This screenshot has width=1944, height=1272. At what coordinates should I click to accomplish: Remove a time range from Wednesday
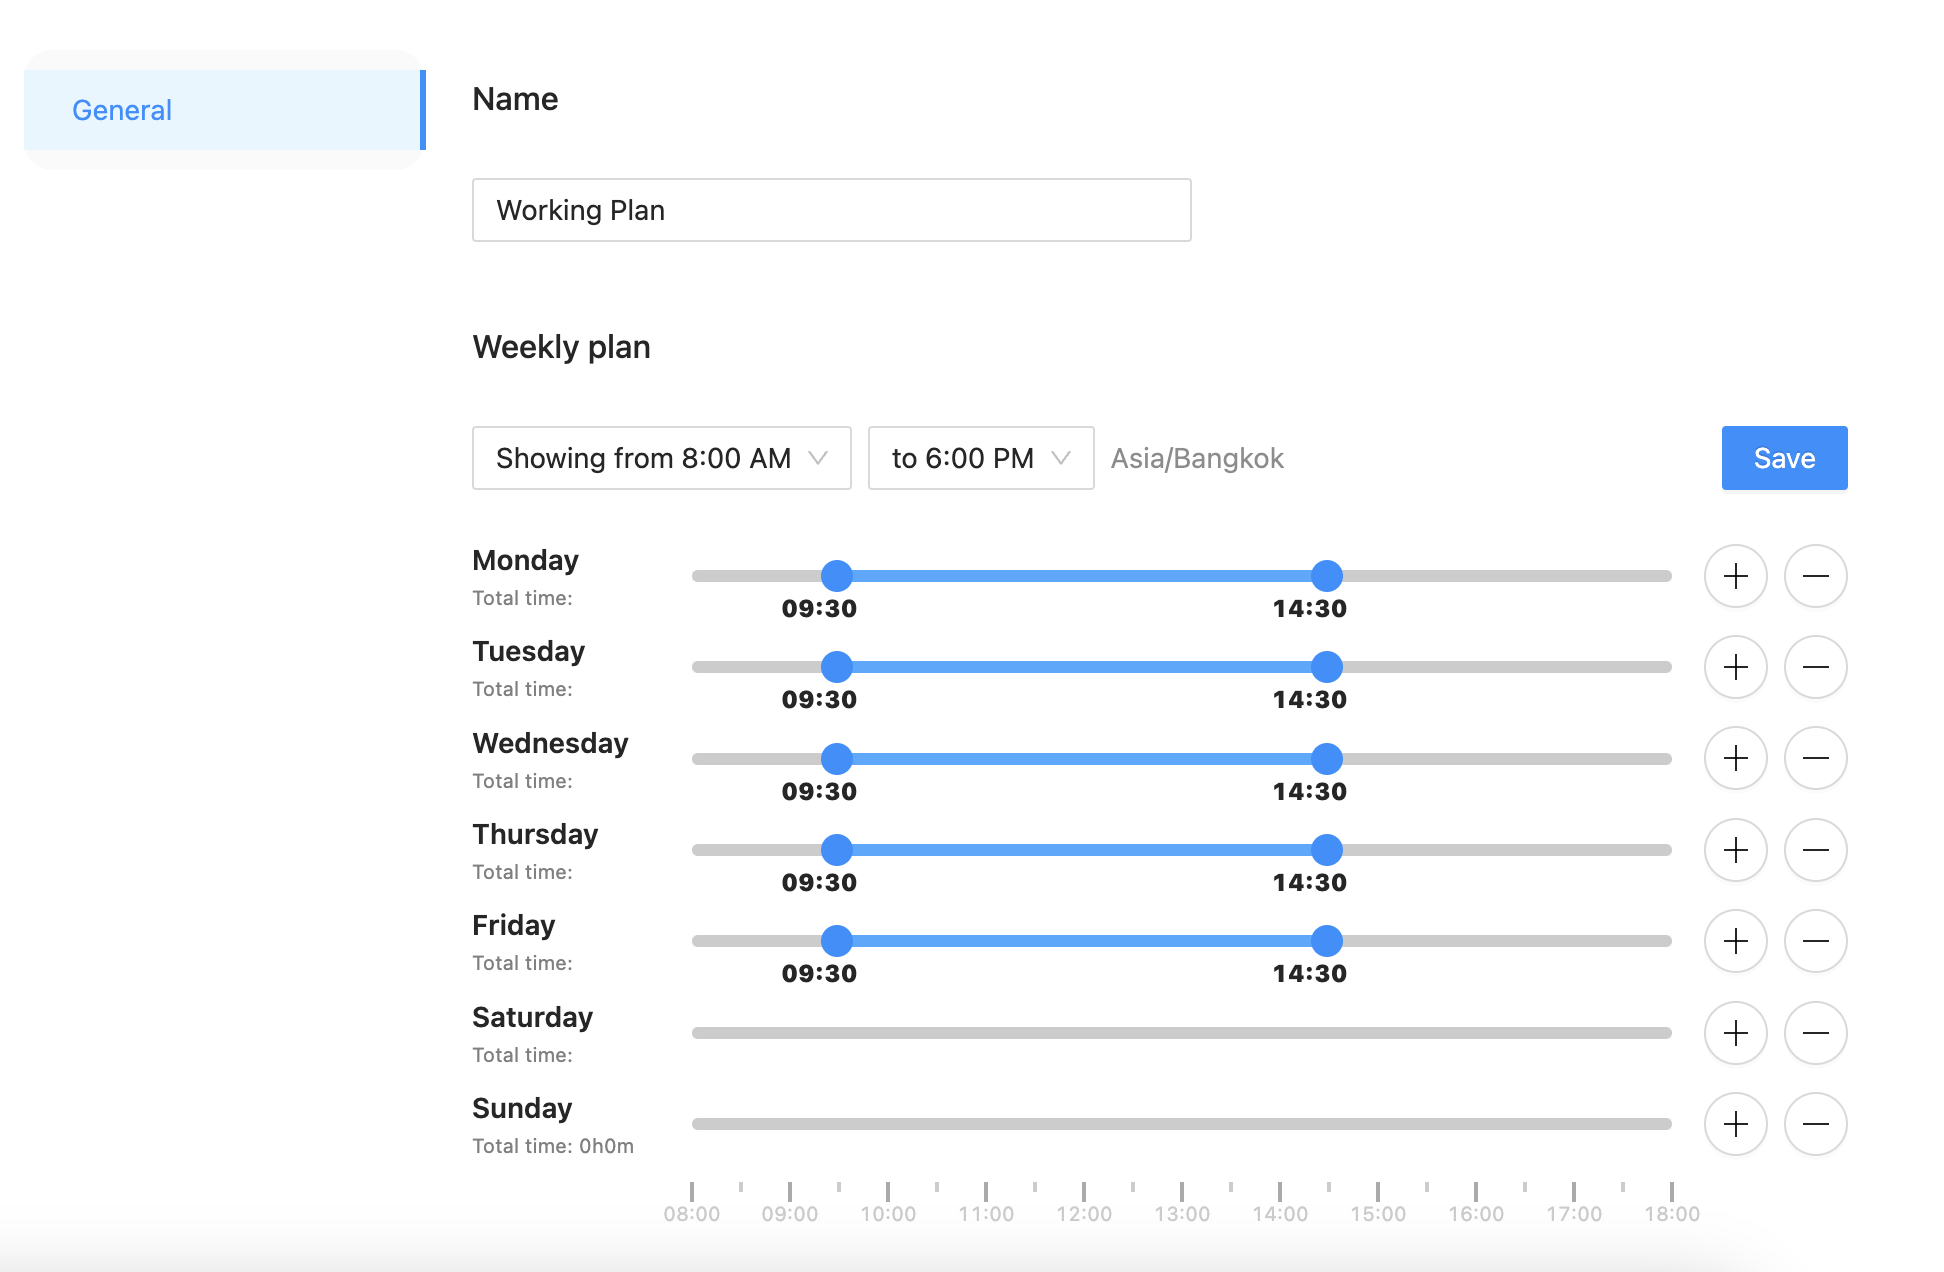1815,758
